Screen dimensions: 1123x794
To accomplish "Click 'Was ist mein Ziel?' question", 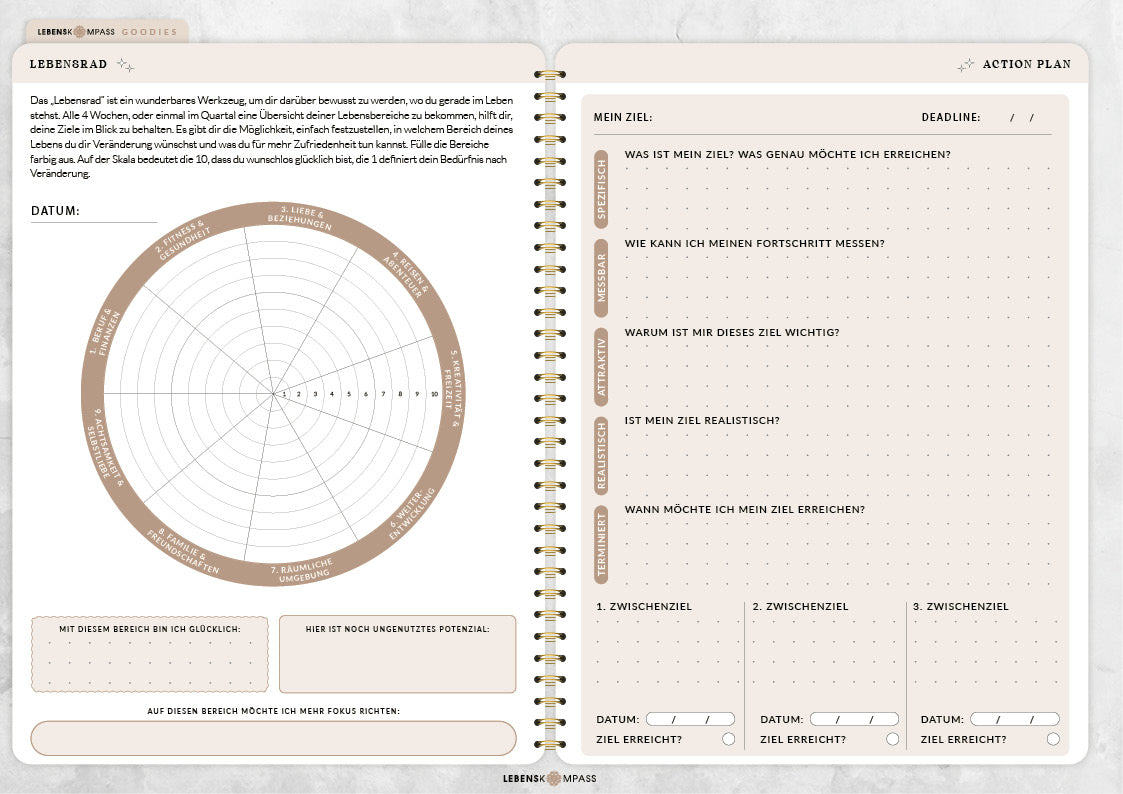I will (787, 155).
